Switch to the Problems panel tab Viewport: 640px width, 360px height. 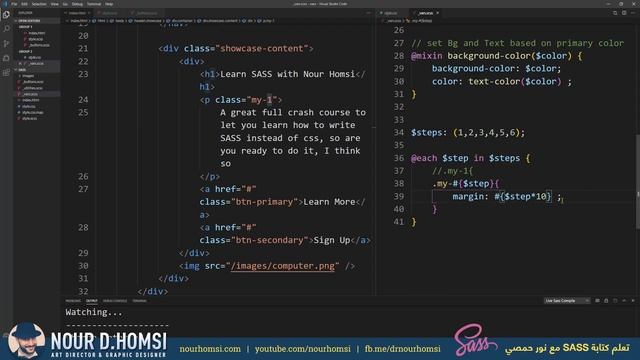tap(73, 301)
